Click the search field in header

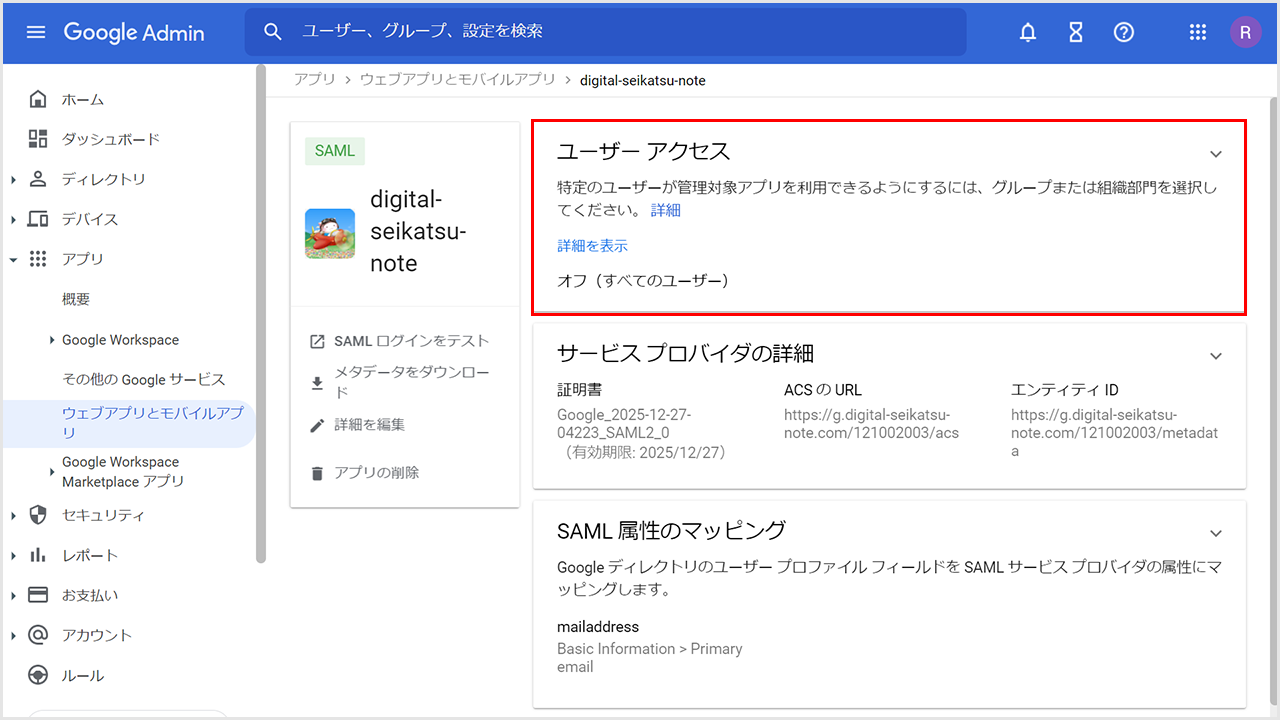(x=620, y=32)
